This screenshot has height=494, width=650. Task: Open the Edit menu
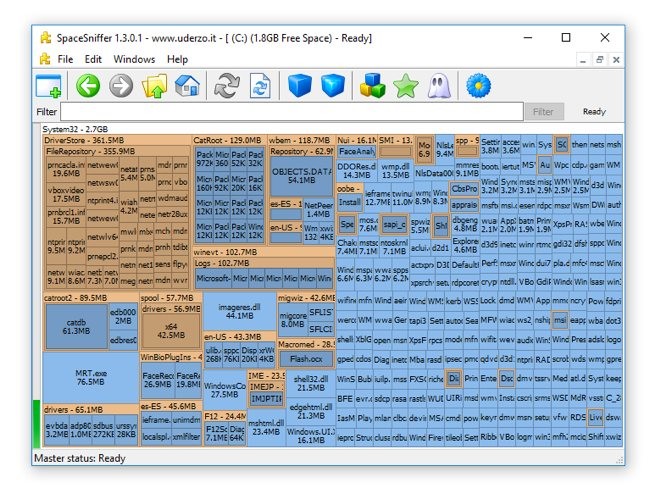[93, 59]
